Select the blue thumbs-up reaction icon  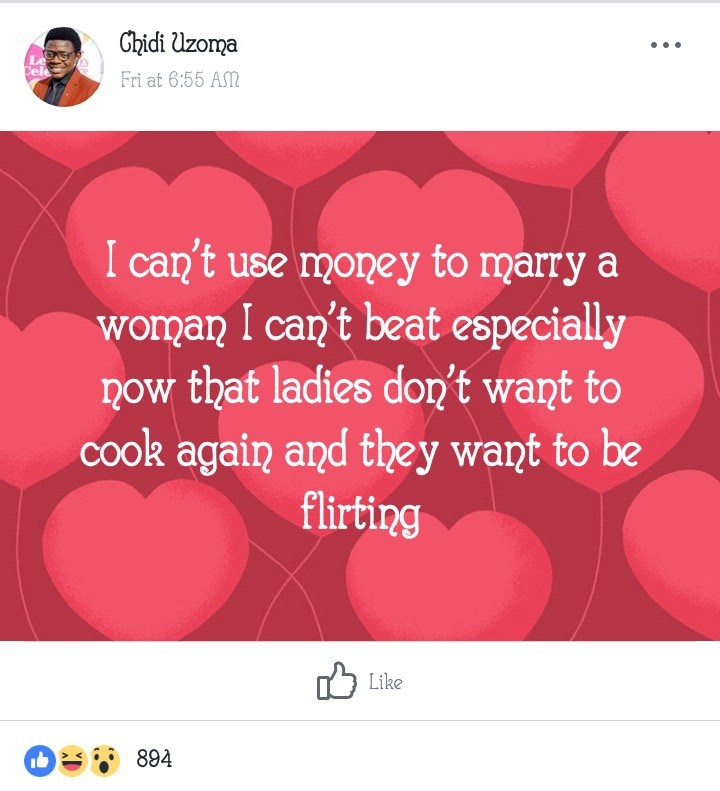pos(39,760)
